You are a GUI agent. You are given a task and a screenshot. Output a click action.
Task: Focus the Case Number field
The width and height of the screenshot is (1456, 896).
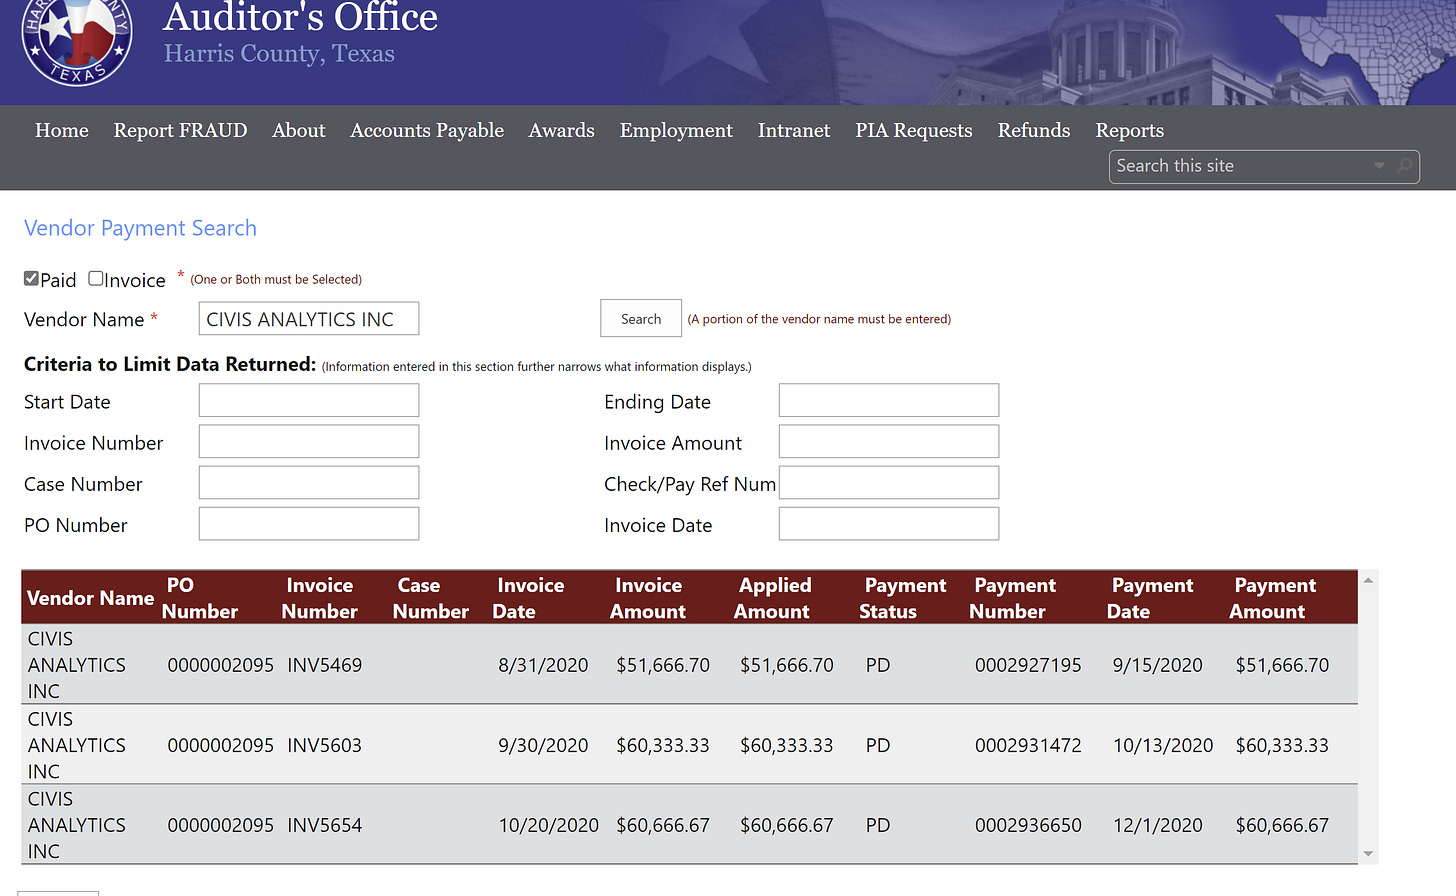(x=309, y=483)
